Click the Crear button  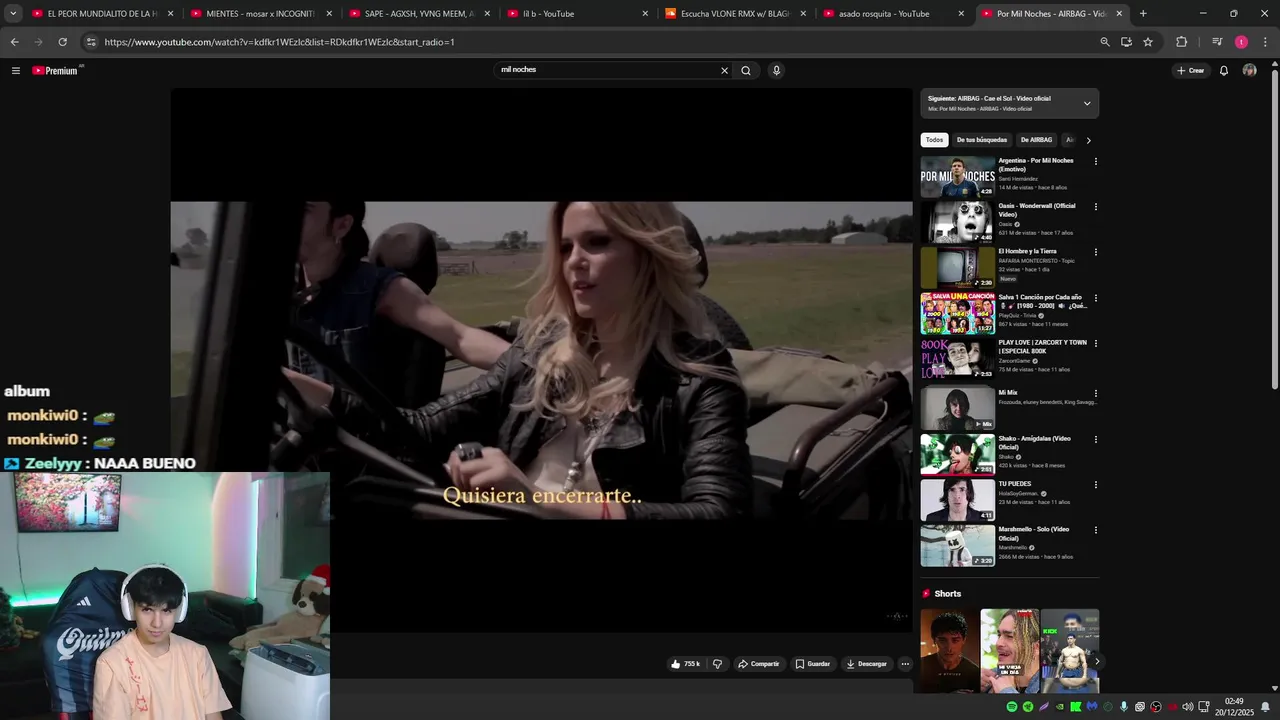click(1190, 70)
